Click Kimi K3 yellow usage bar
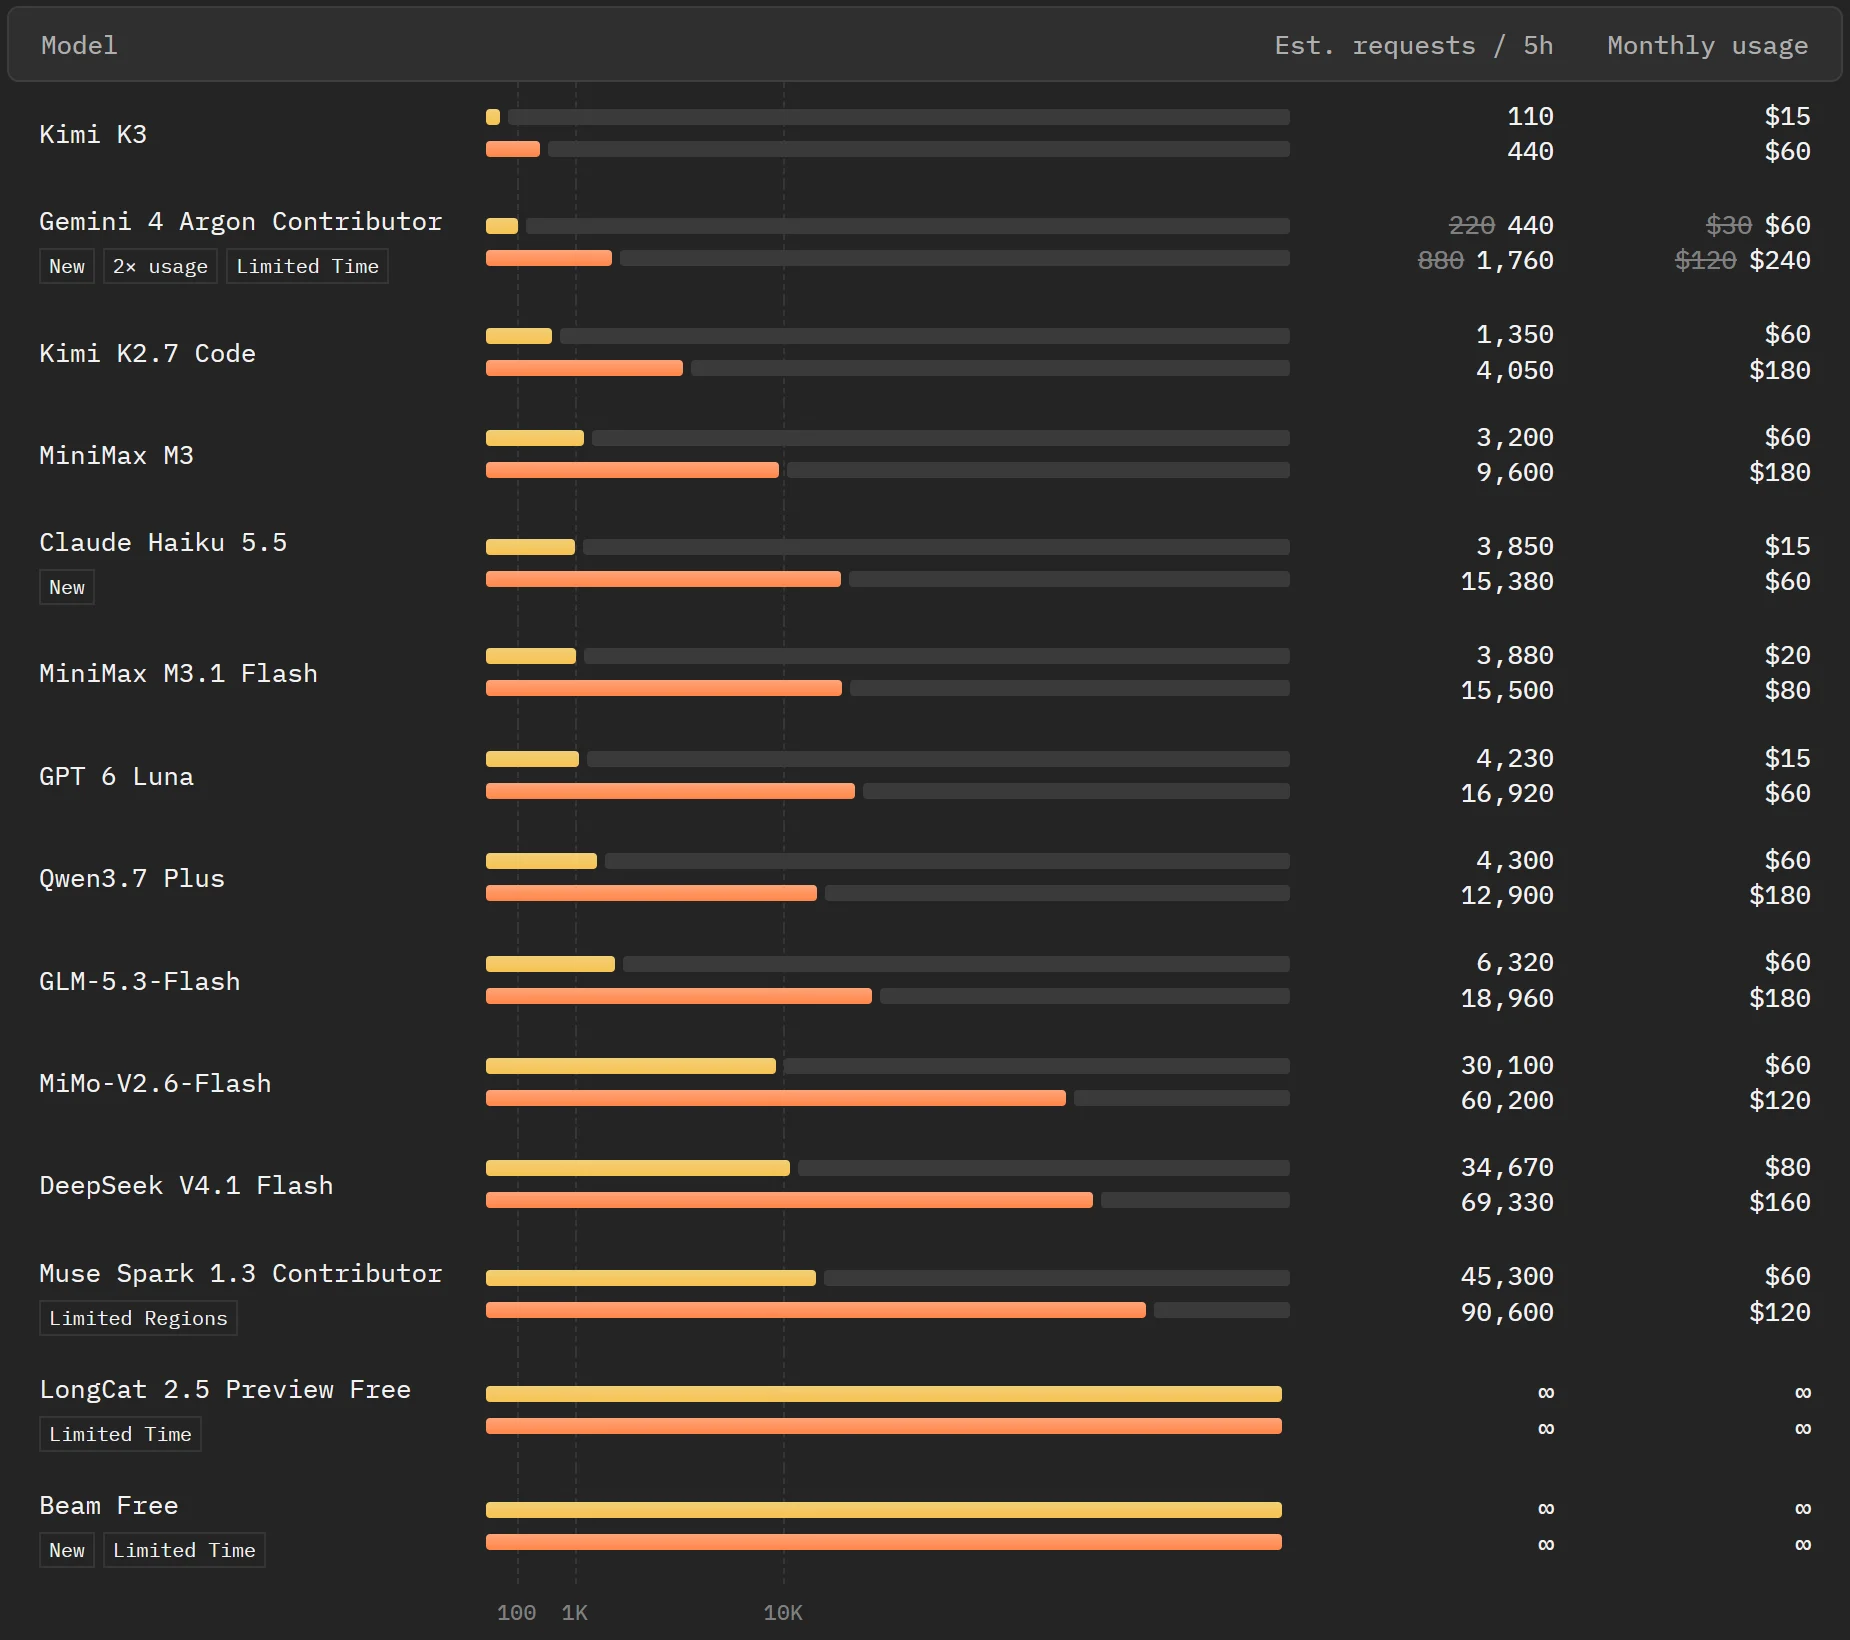Image resolution: width=1850 pixels, height=1640 pixels. (x=493, y=117)
